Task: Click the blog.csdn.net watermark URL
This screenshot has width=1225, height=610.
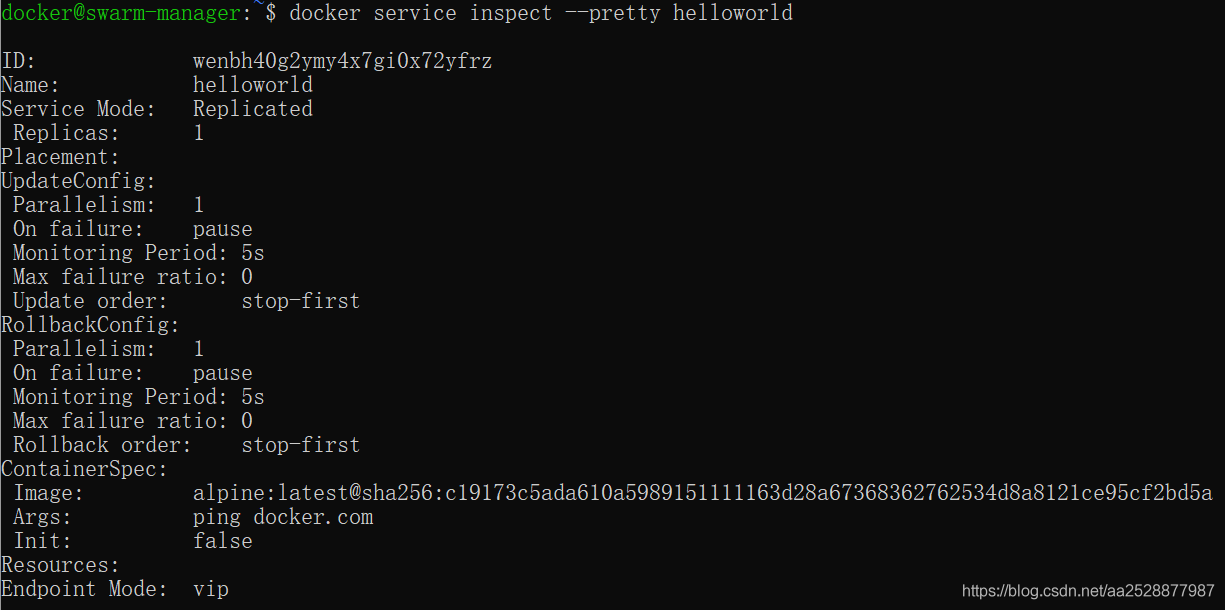Action: click(1088, 591)
